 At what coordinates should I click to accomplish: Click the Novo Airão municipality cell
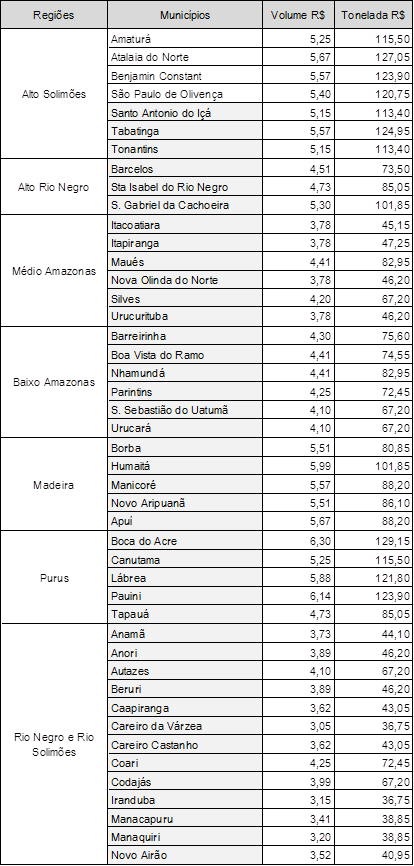(x=185, y=856)
